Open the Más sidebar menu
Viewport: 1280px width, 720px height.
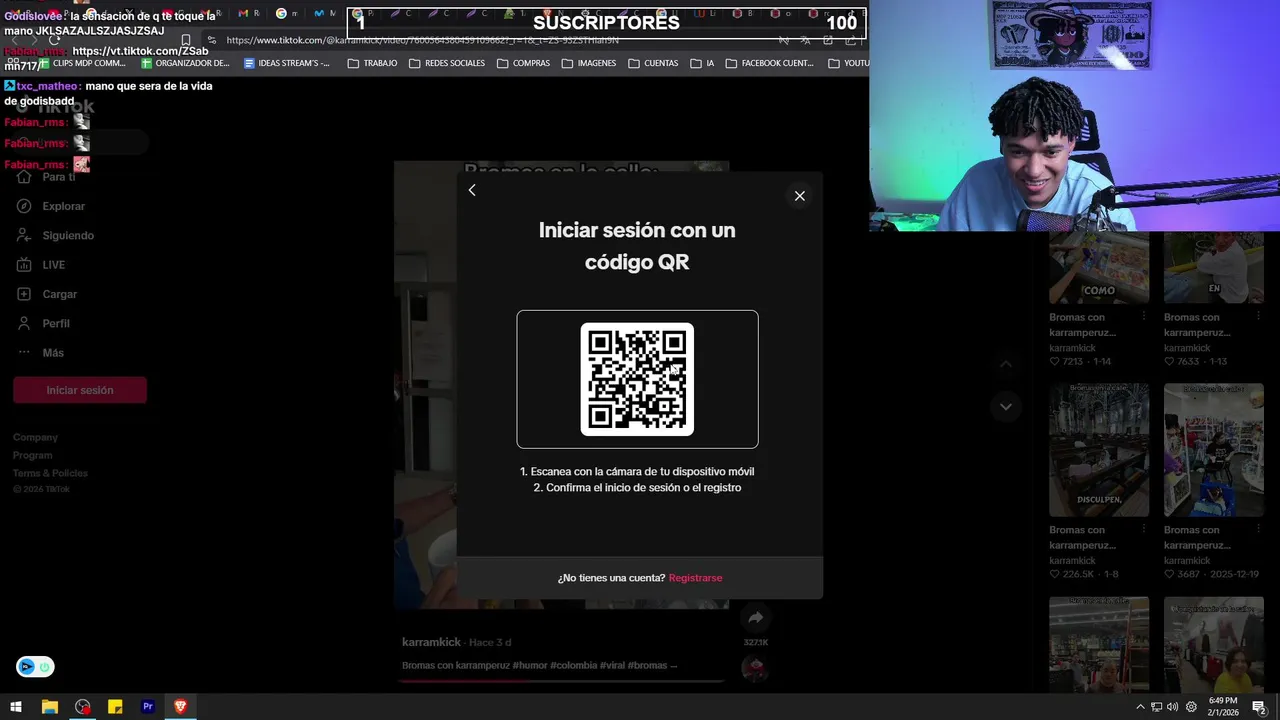pyautogui.click(x=53, y=353)
